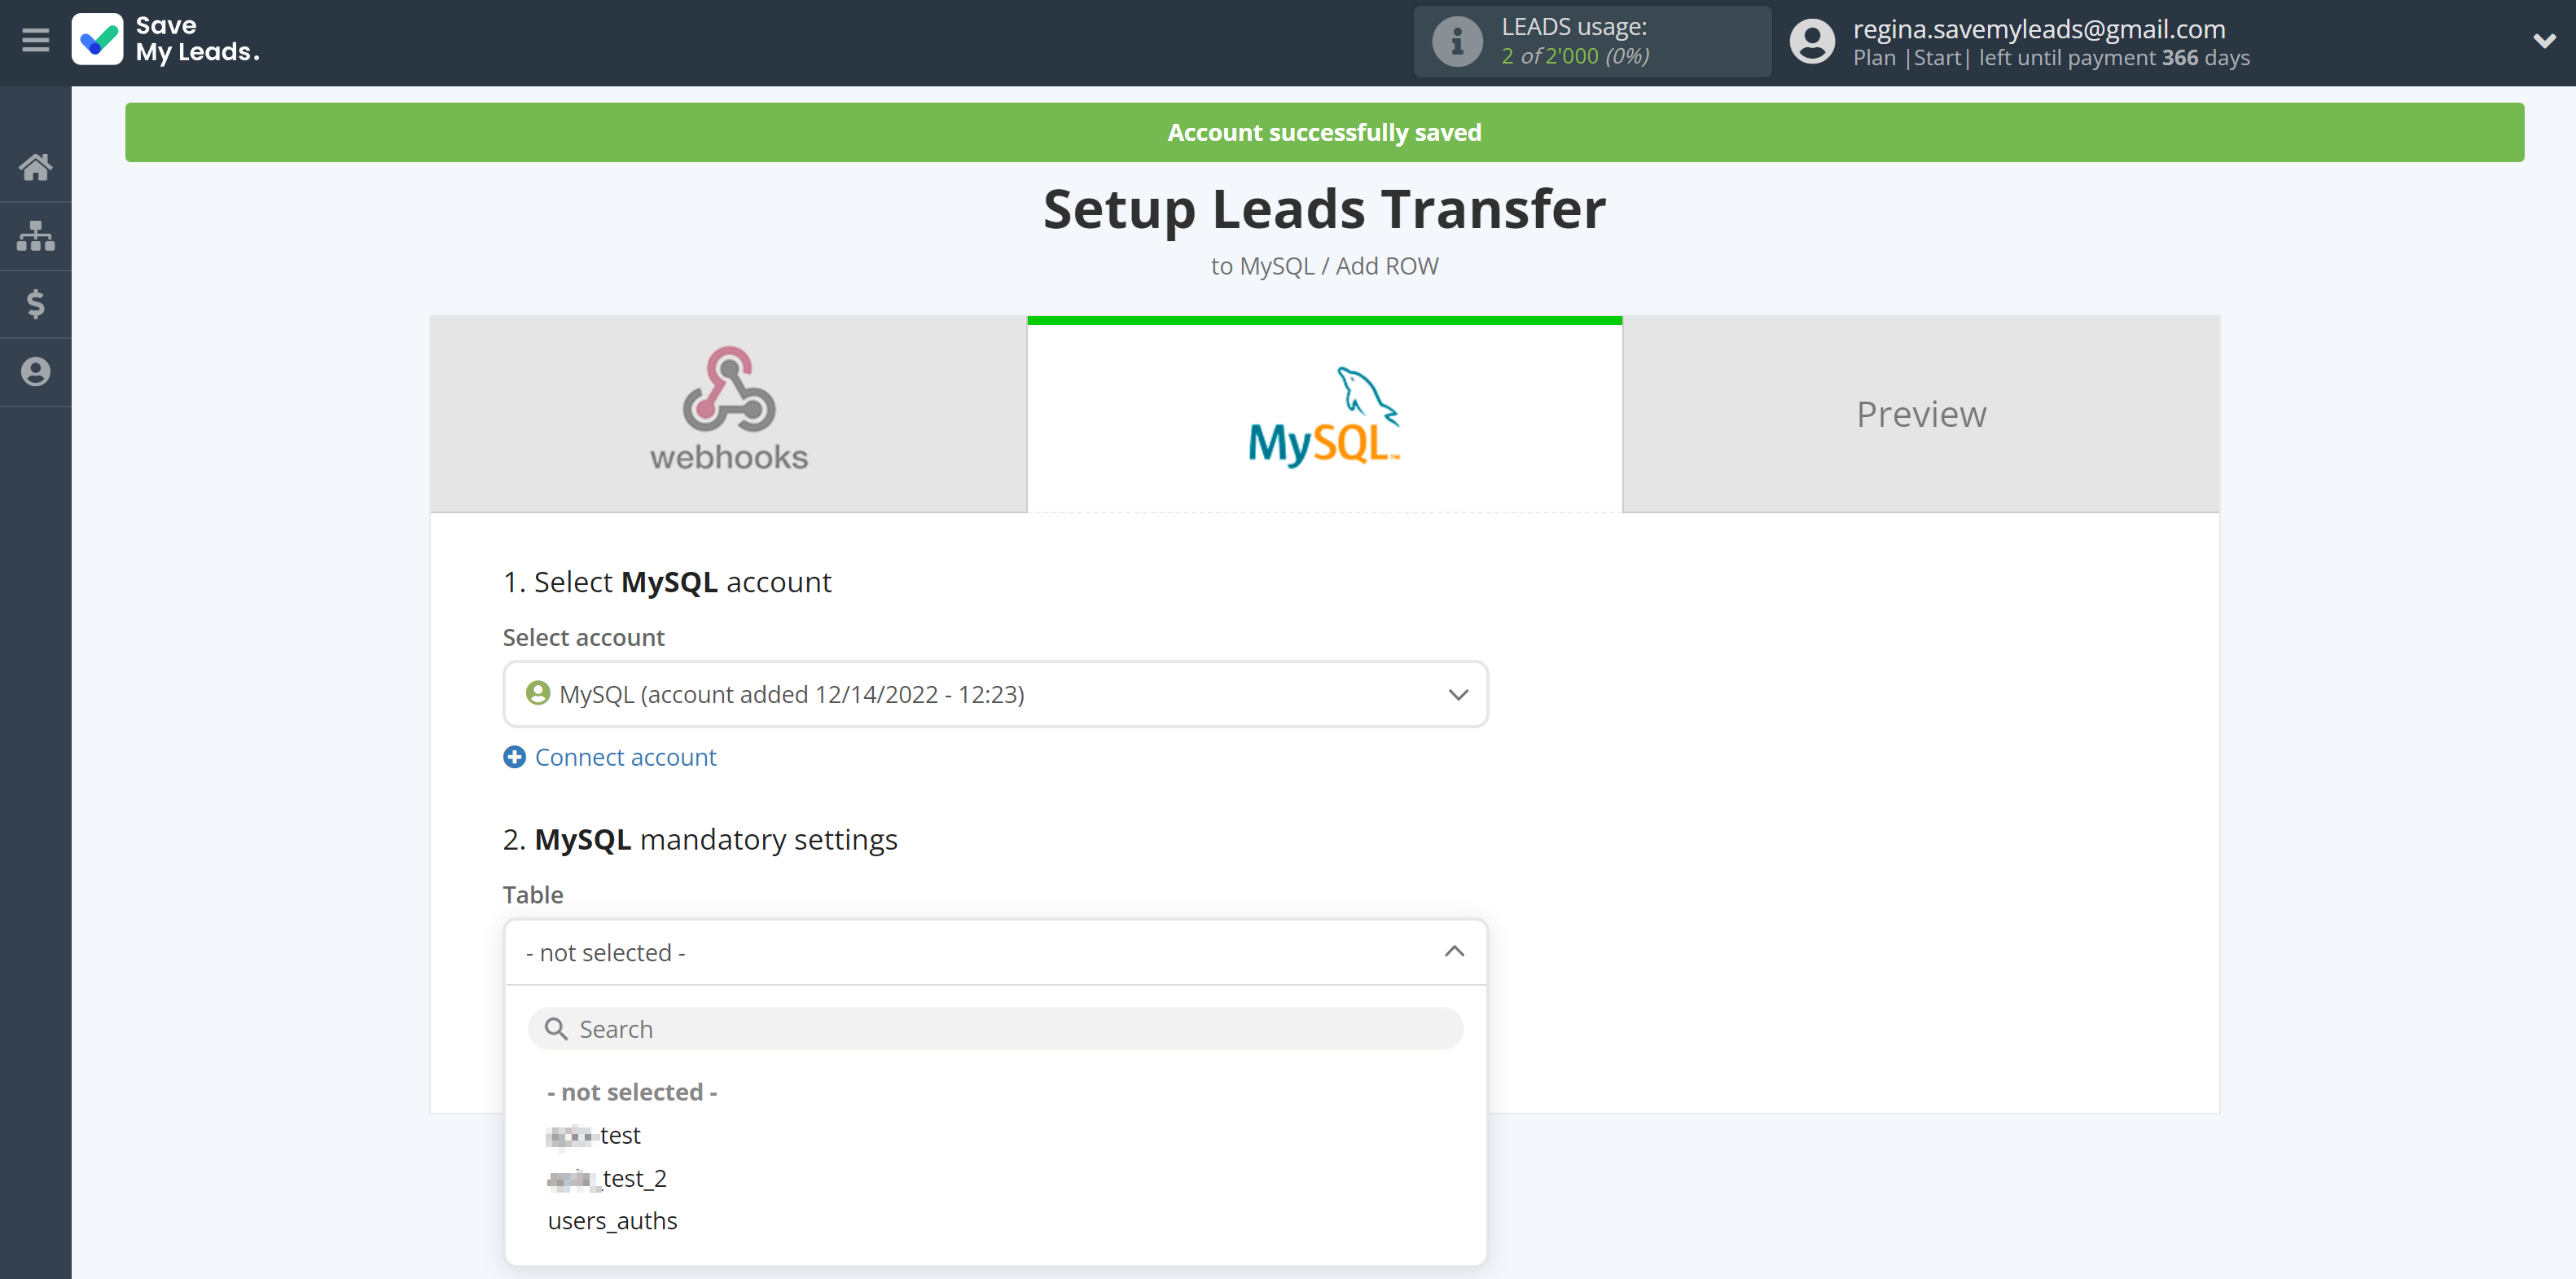Click the plus icon beside Connect account

[514, 757]
